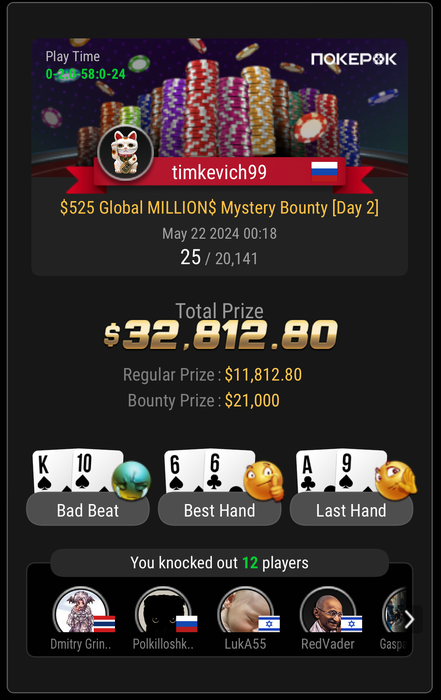
Task: Open the Polkilloshk.. player avatar
Action: (163, 611)
